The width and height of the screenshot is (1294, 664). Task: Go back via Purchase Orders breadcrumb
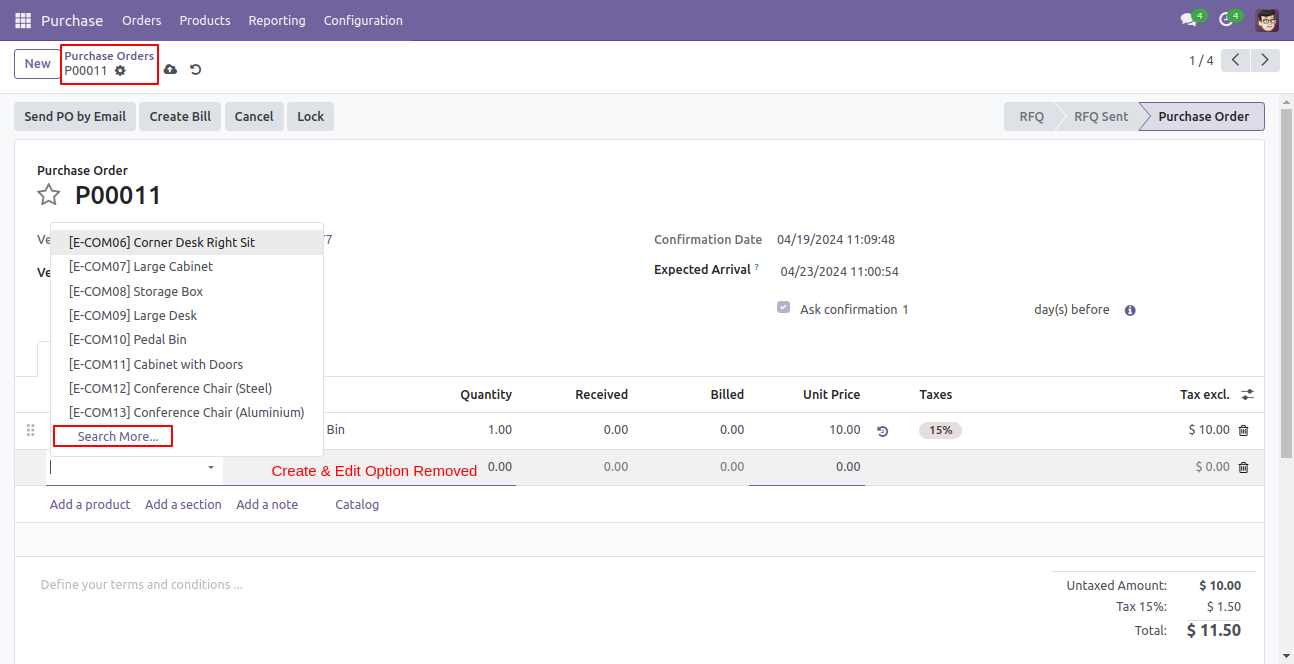click(109, 56)
